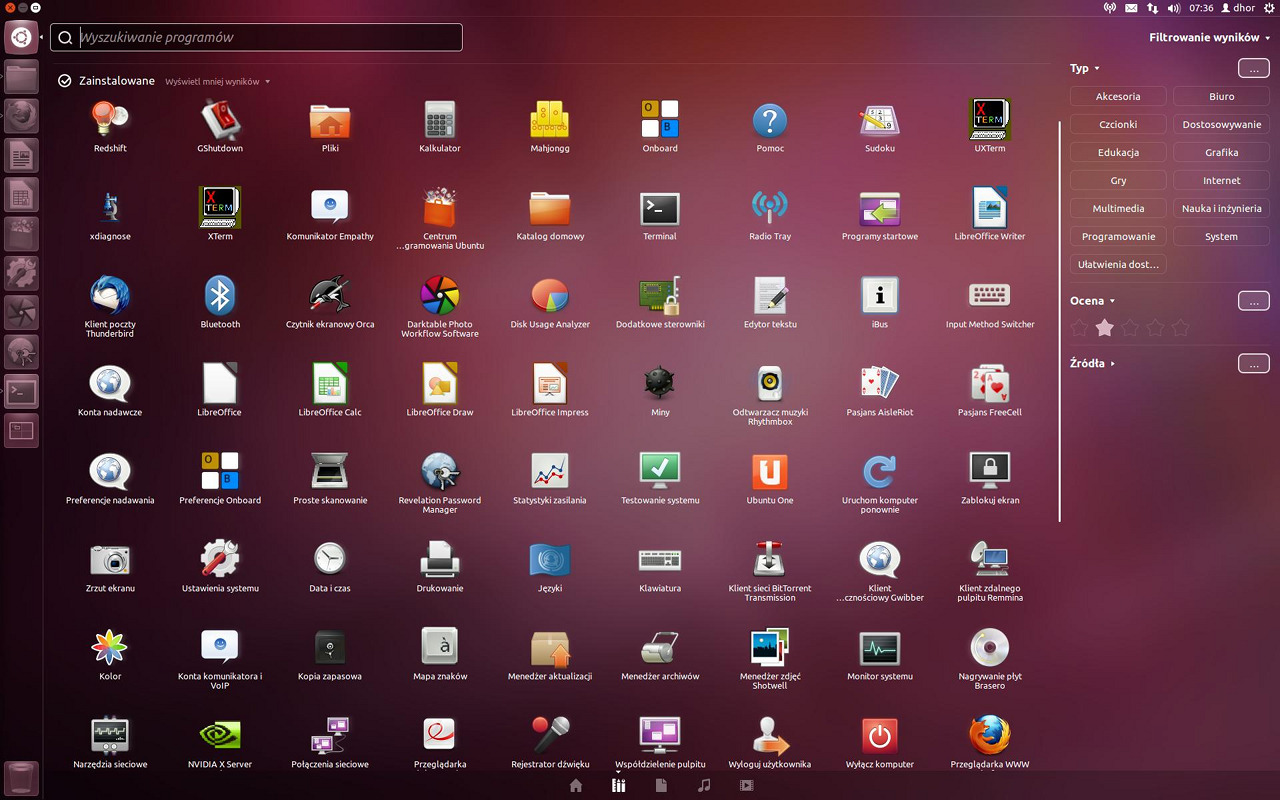The height and width of the screenshot is (800, 1280).
Task: Click Wyświetl mniej wyników expander
Action: point(217,82)
